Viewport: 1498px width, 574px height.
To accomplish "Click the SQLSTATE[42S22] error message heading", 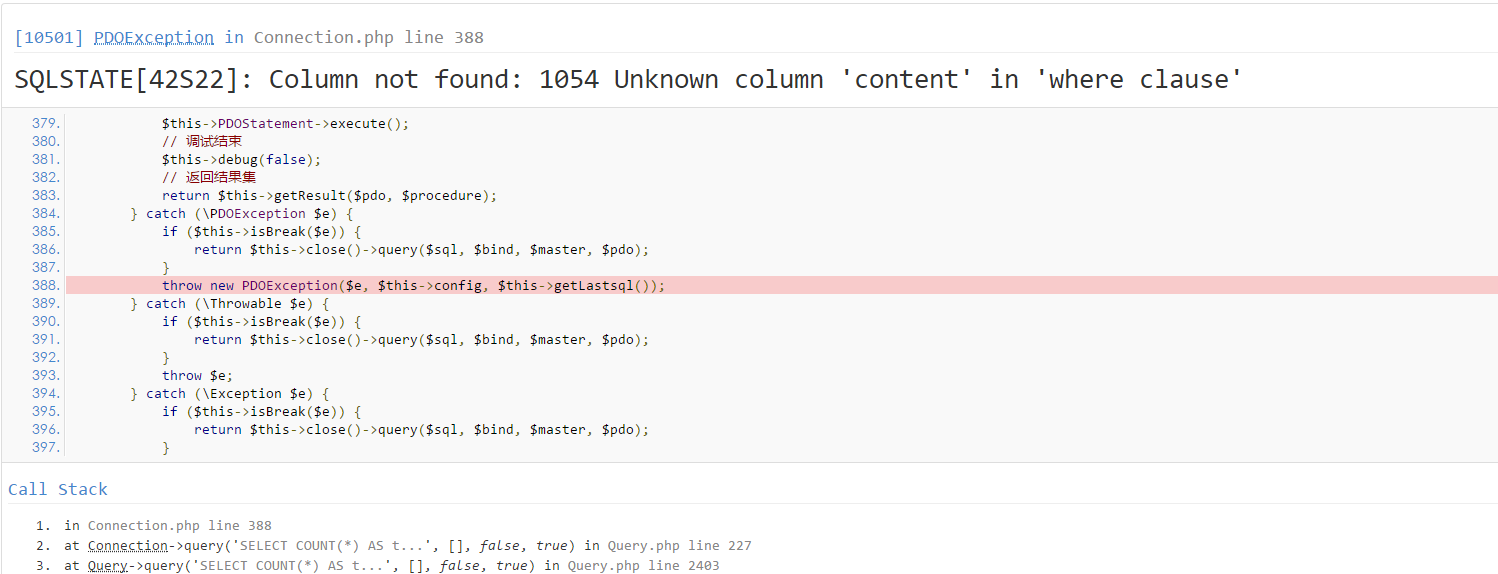I will click(x=628, y=80).
